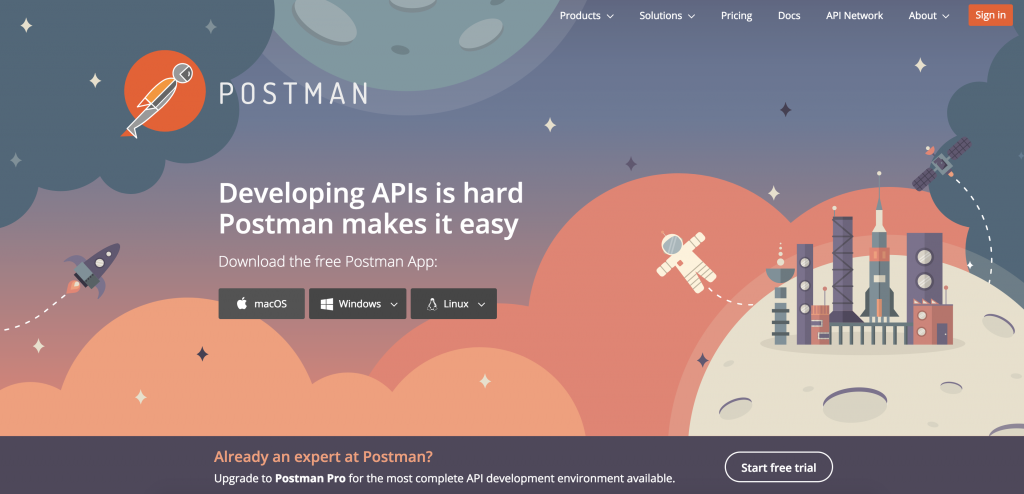Click the Windows logo icon
This screenshot has width=1024, height=494.
pos(327,304)
